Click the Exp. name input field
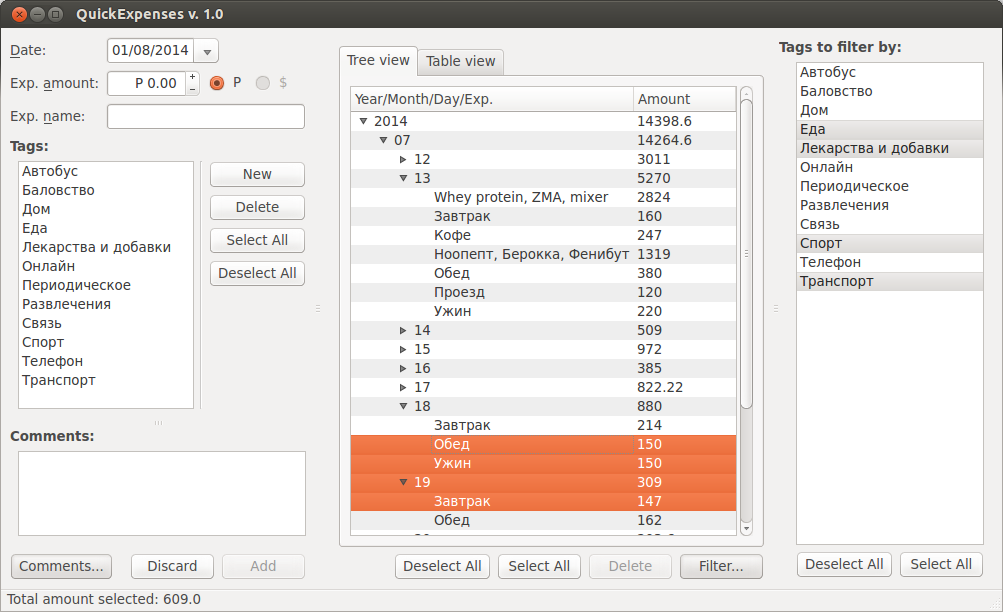Image resolution: width=1003 pixels, height=612 pixels. (206, 116)
